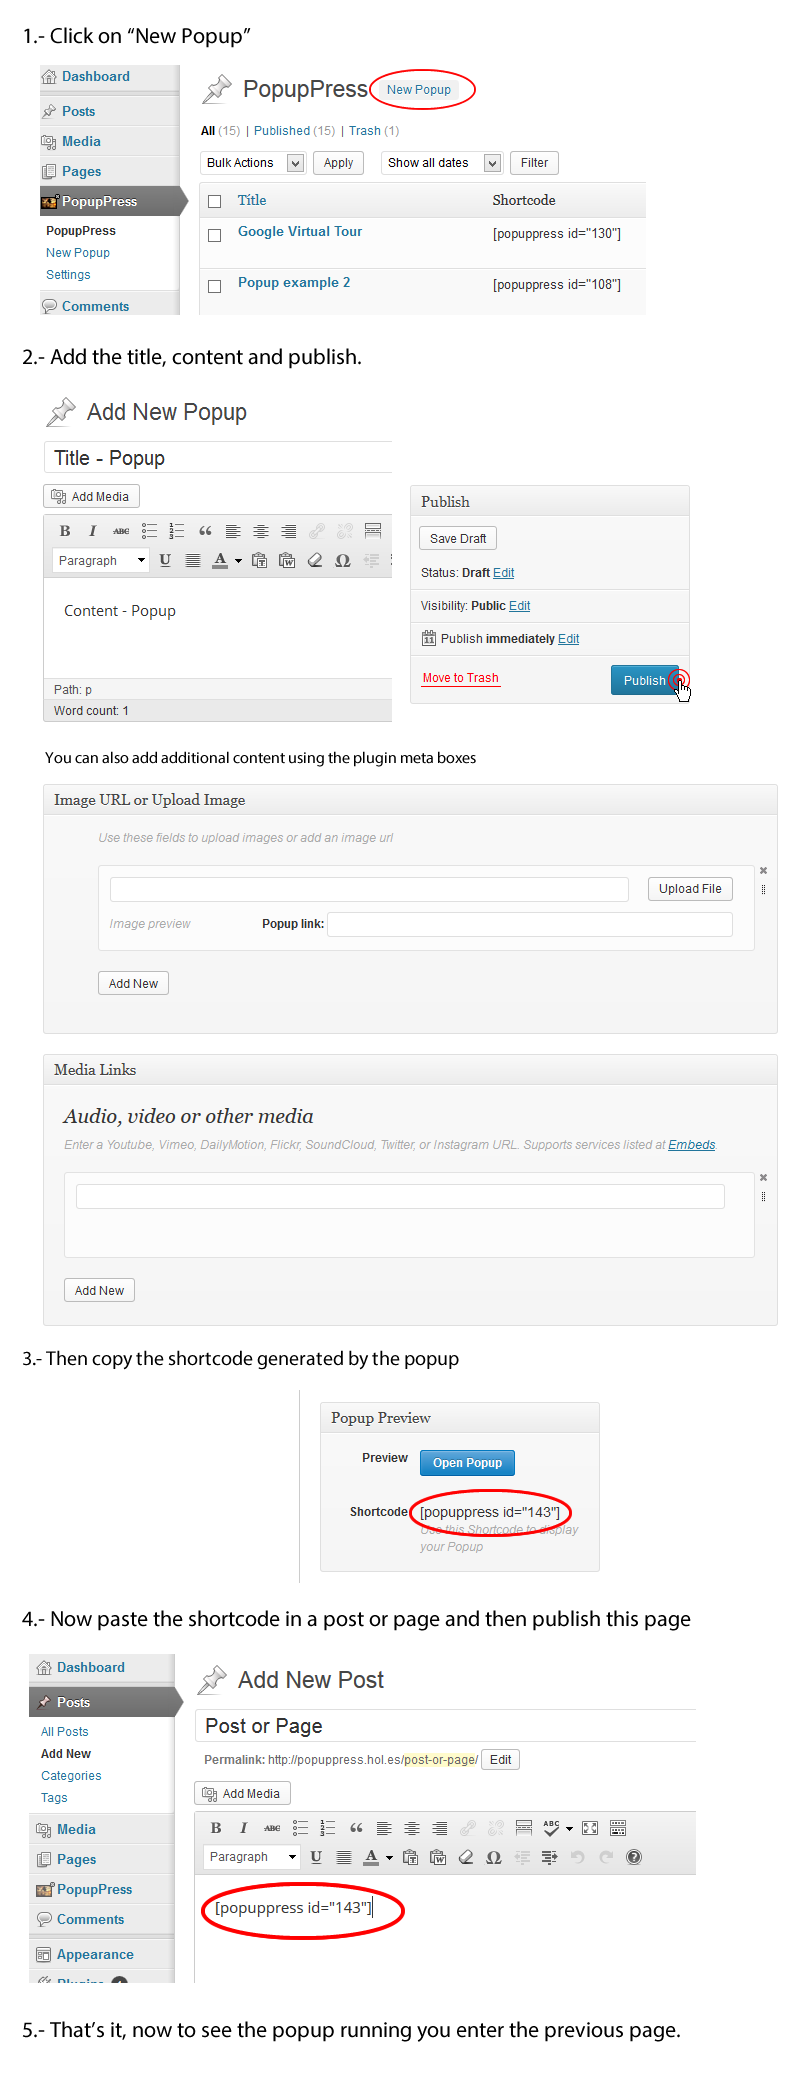Viewport: 793px width, 2087px height.
Task: Click the Popup link input field
Action: click(x=529, y=924)
